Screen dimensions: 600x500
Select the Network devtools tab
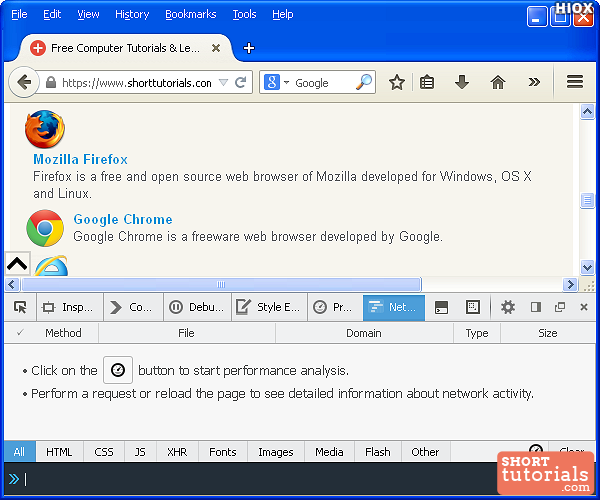tap(394, 307)
